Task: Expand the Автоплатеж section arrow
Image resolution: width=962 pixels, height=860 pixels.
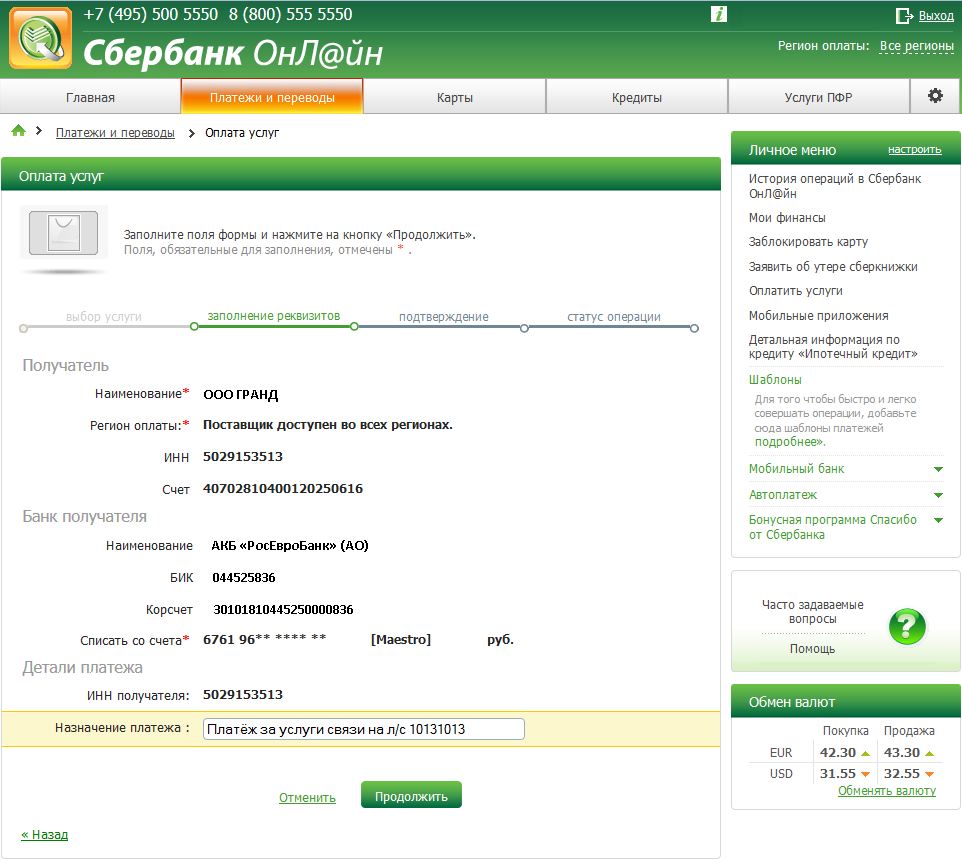Action: pyautogui.click(x=938, y=495)
